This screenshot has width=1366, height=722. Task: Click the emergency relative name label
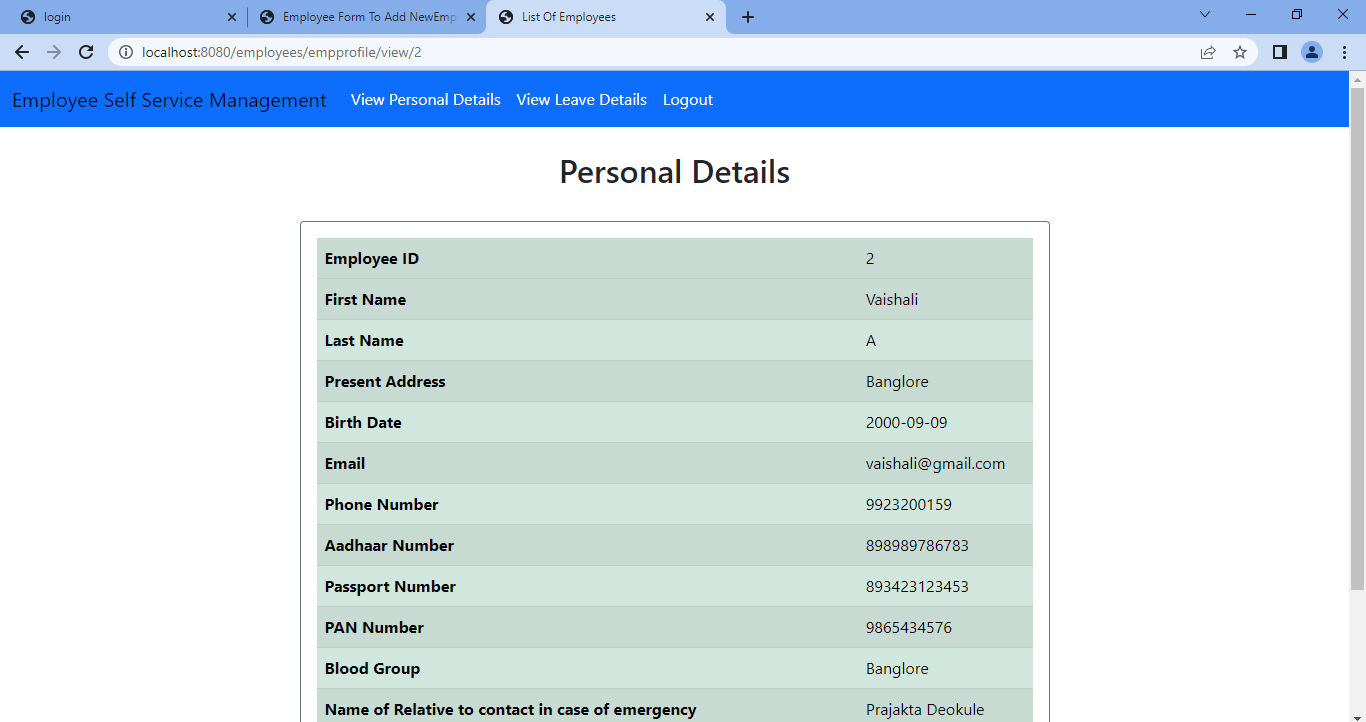click(x=510, y=710)
